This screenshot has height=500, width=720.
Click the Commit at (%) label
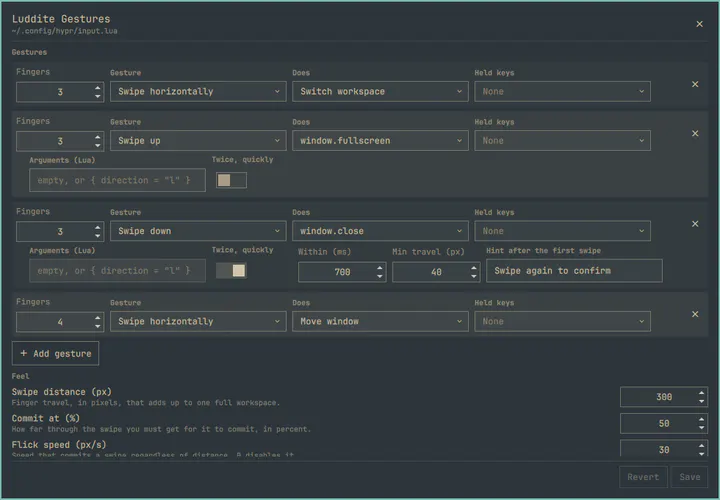pyautogui.click(x=45, y=418)
